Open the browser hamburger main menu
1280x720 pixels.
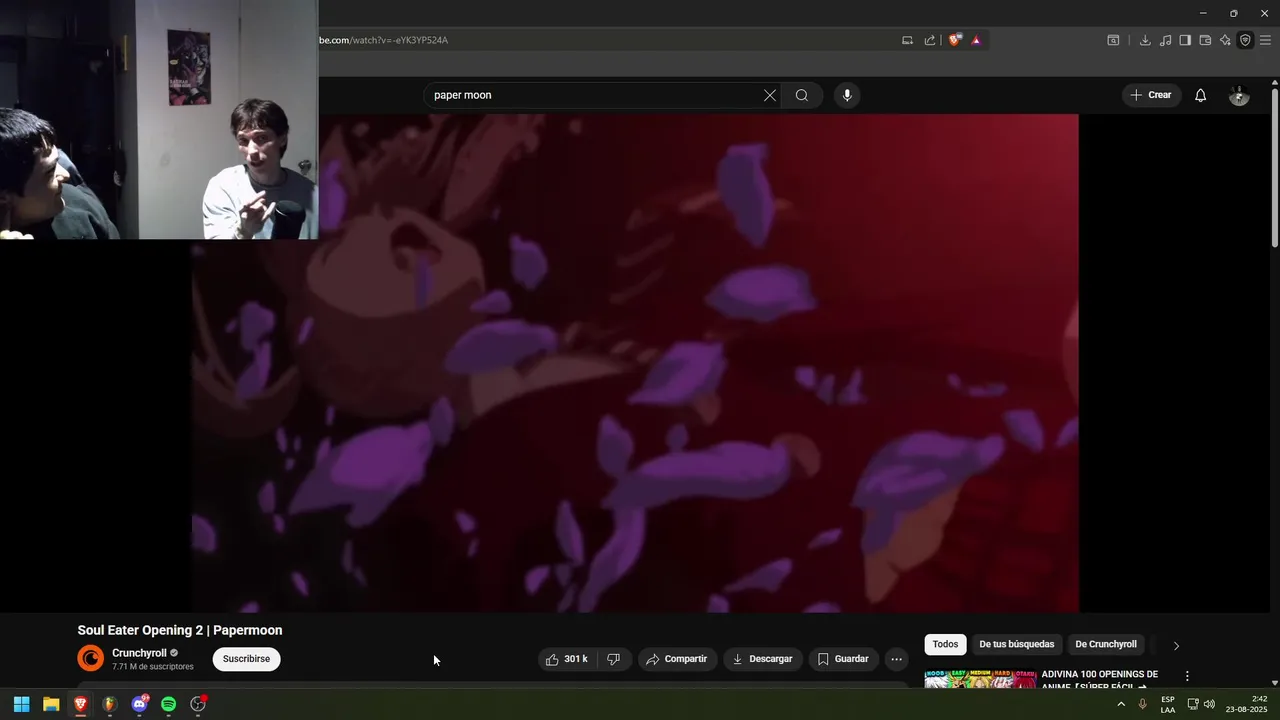click(1265, 40)
